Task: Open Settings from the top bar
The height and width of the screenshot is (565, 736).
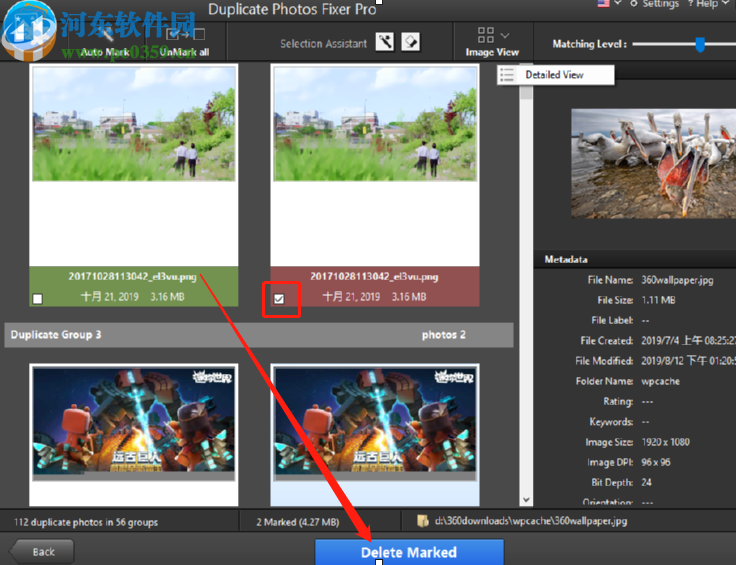Action: click(655, 4)
